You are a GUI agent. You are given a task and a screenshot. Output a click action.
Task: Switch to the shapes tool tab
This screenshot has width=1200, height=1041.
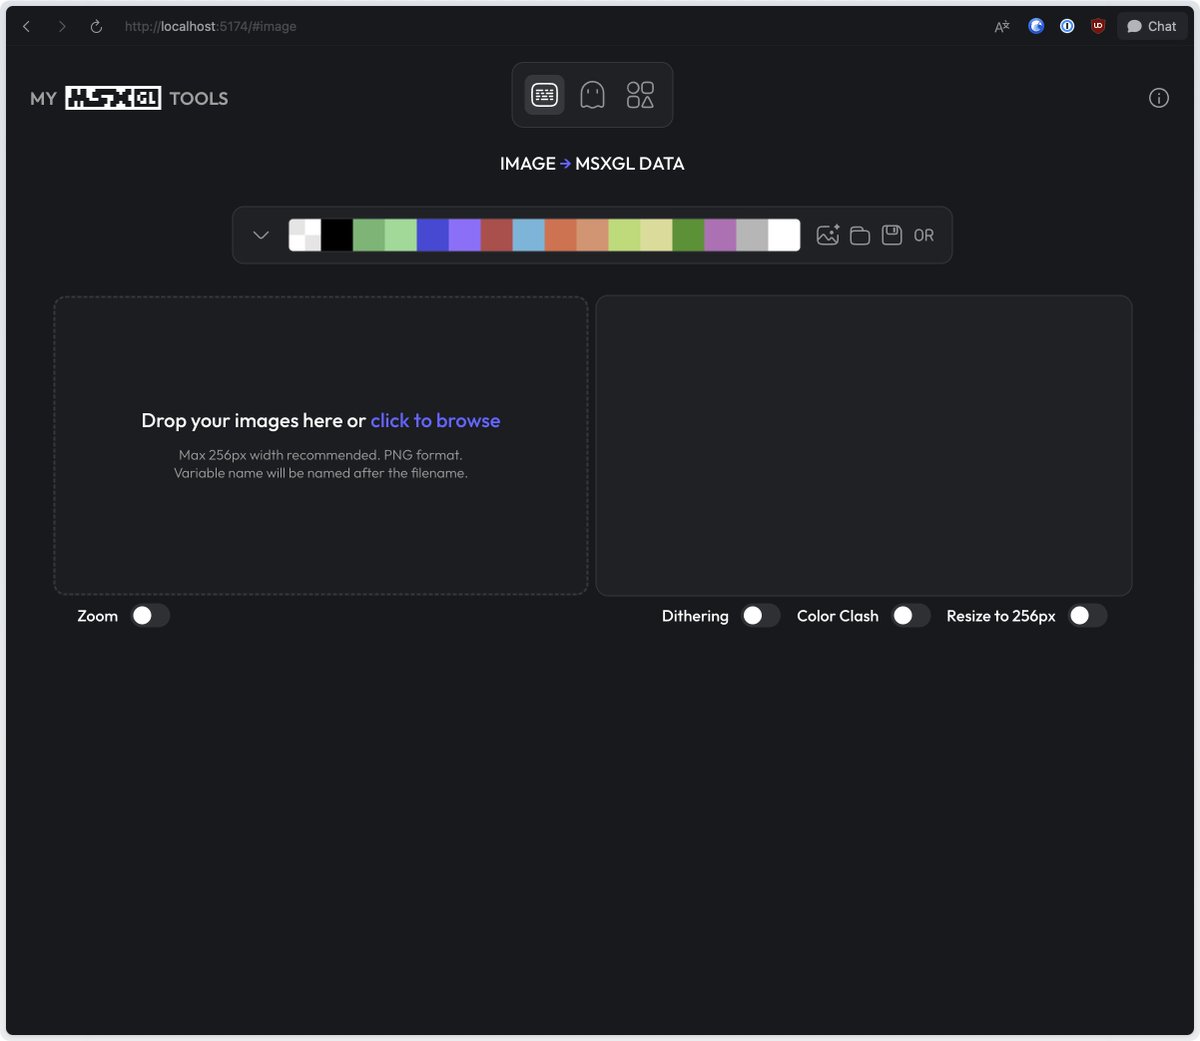[x=640, y=95]
